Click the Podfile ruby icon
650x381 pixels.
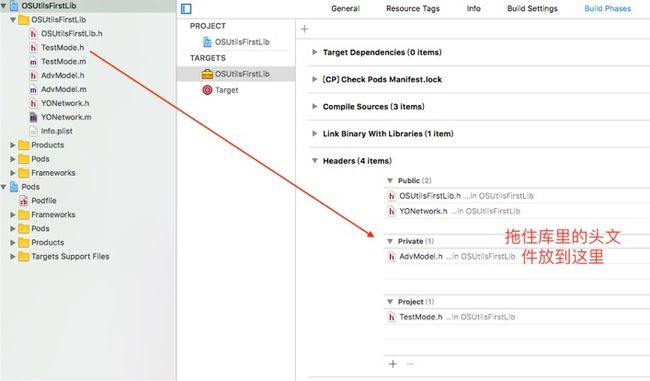pos(24,201)
